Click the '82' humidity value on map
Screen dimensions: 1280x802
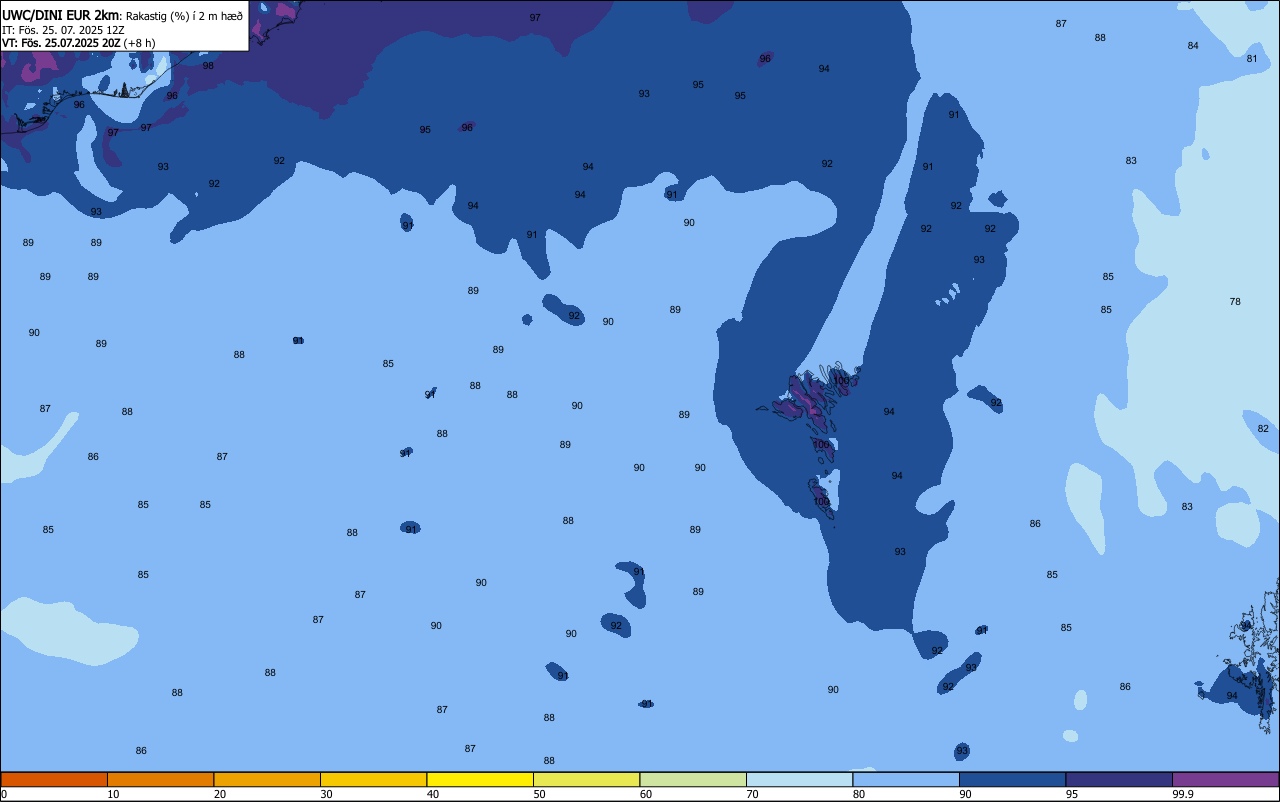[1263, 429]
